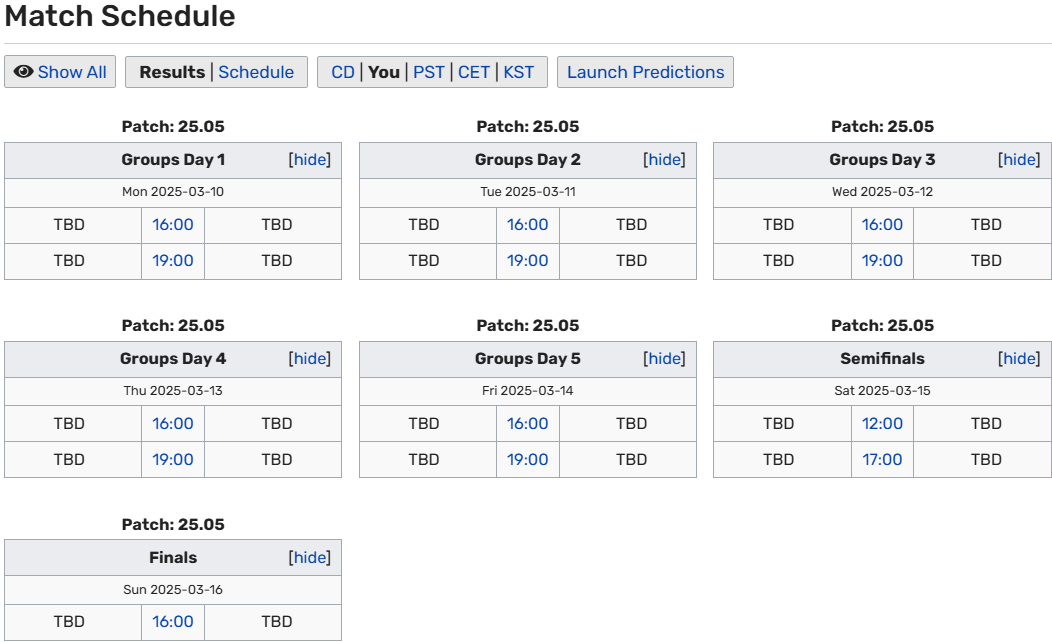Screen dimensions: 1052x642
Task: Collapse the Groups Day 3 table
Action: [x=1019, y=160]
